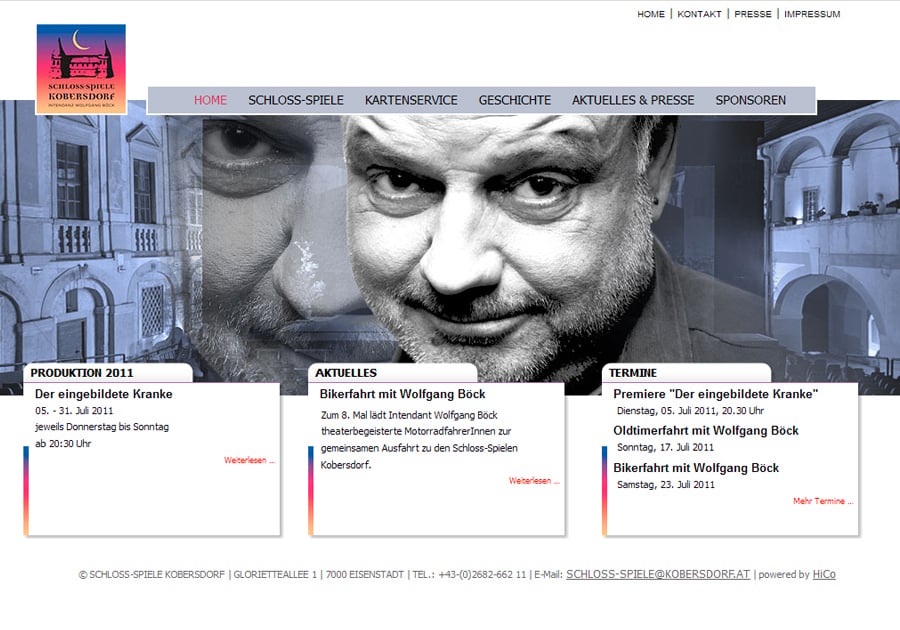Open the SCHLOSS-SPIELE menu item
Viewport: 900px width, 630px height.
click(296, 100)
